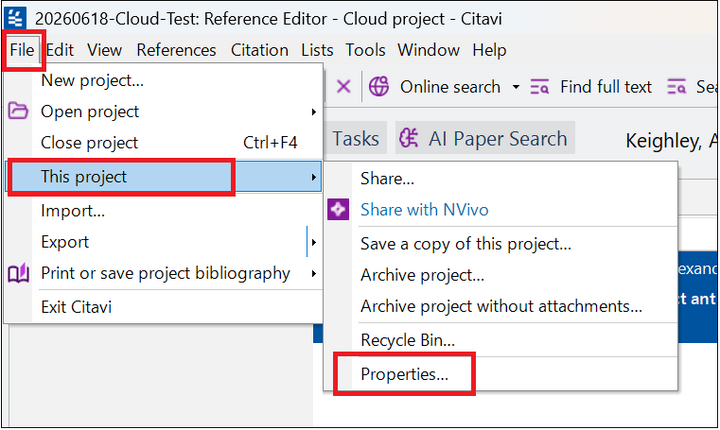
Task: Click the purple X delete icon
Action: [343, 86]
